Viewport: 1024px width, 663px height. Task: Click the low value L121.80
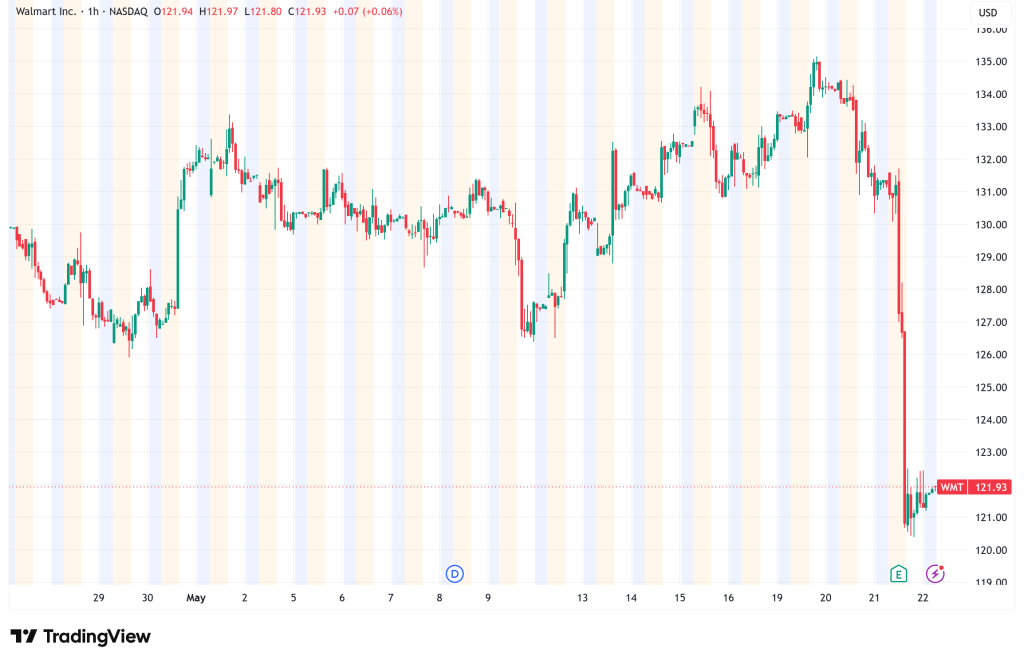pyautogui.click(x=264, y=12)
